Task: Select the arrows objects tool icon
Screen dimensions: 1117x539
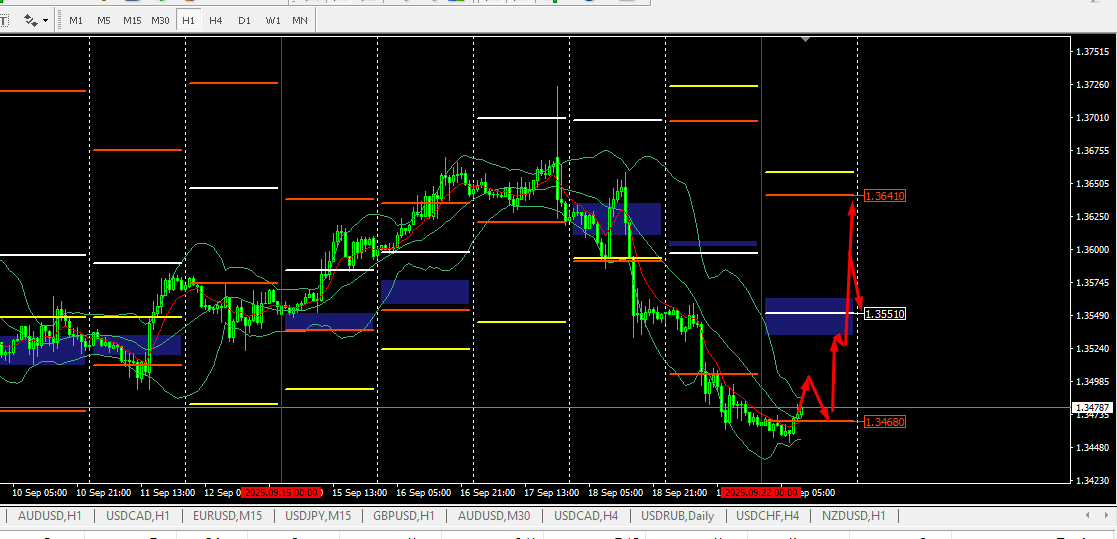Action: point(30,21)
